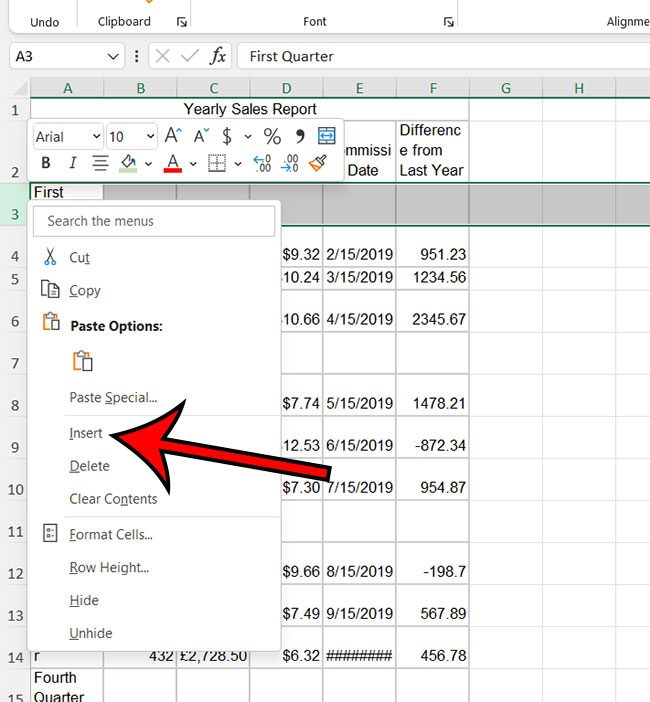Image resolution: width=650 pixels, height=702 pixels.
Task: Apply percent style format
Action: (272, 136)
